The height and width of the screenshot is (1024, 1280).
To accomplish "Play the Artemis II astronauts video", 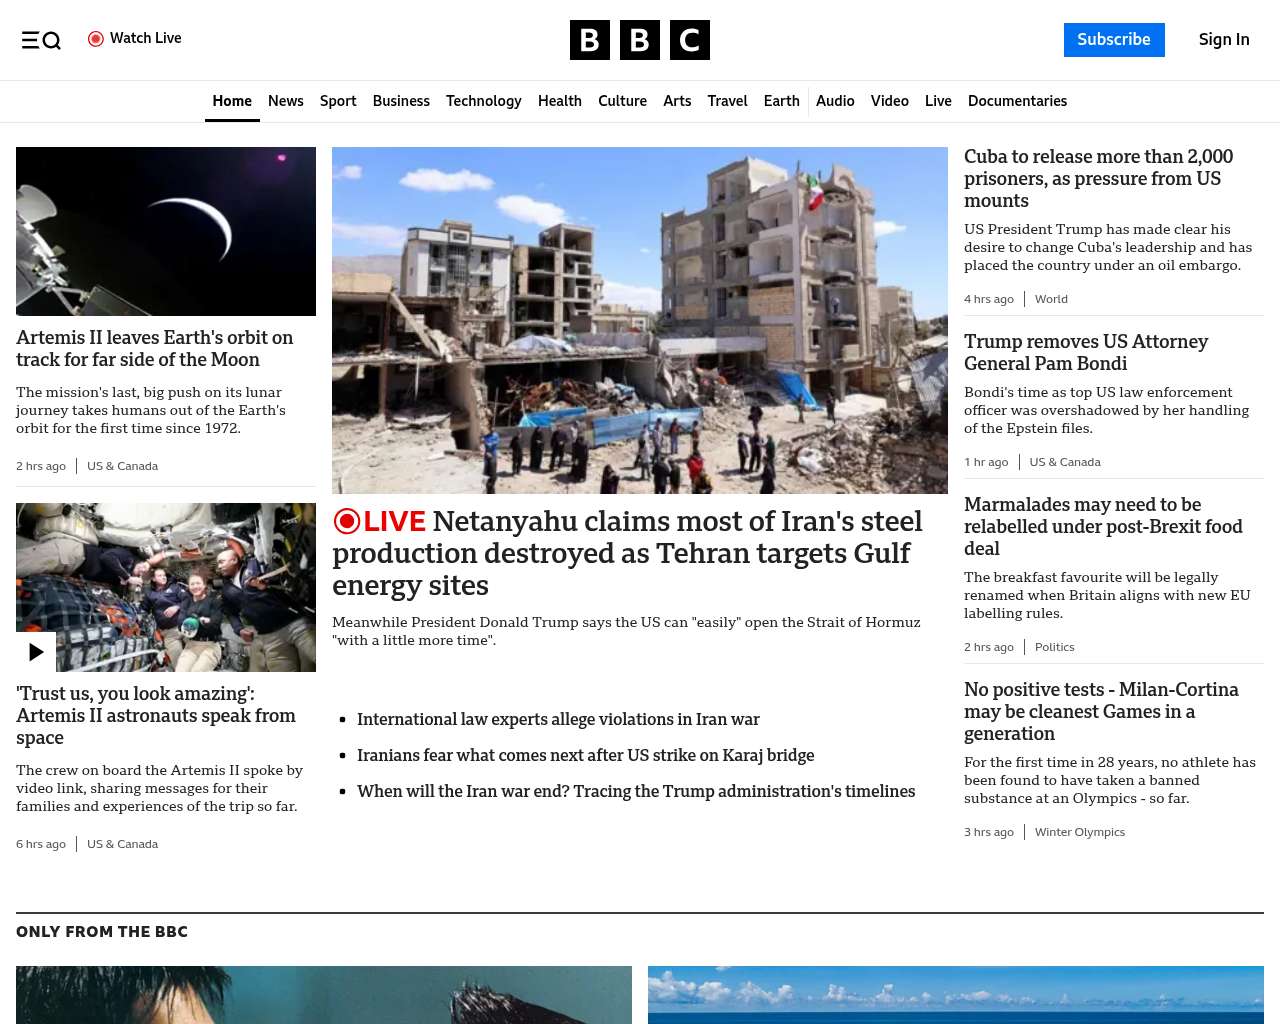I will (36, 652).
